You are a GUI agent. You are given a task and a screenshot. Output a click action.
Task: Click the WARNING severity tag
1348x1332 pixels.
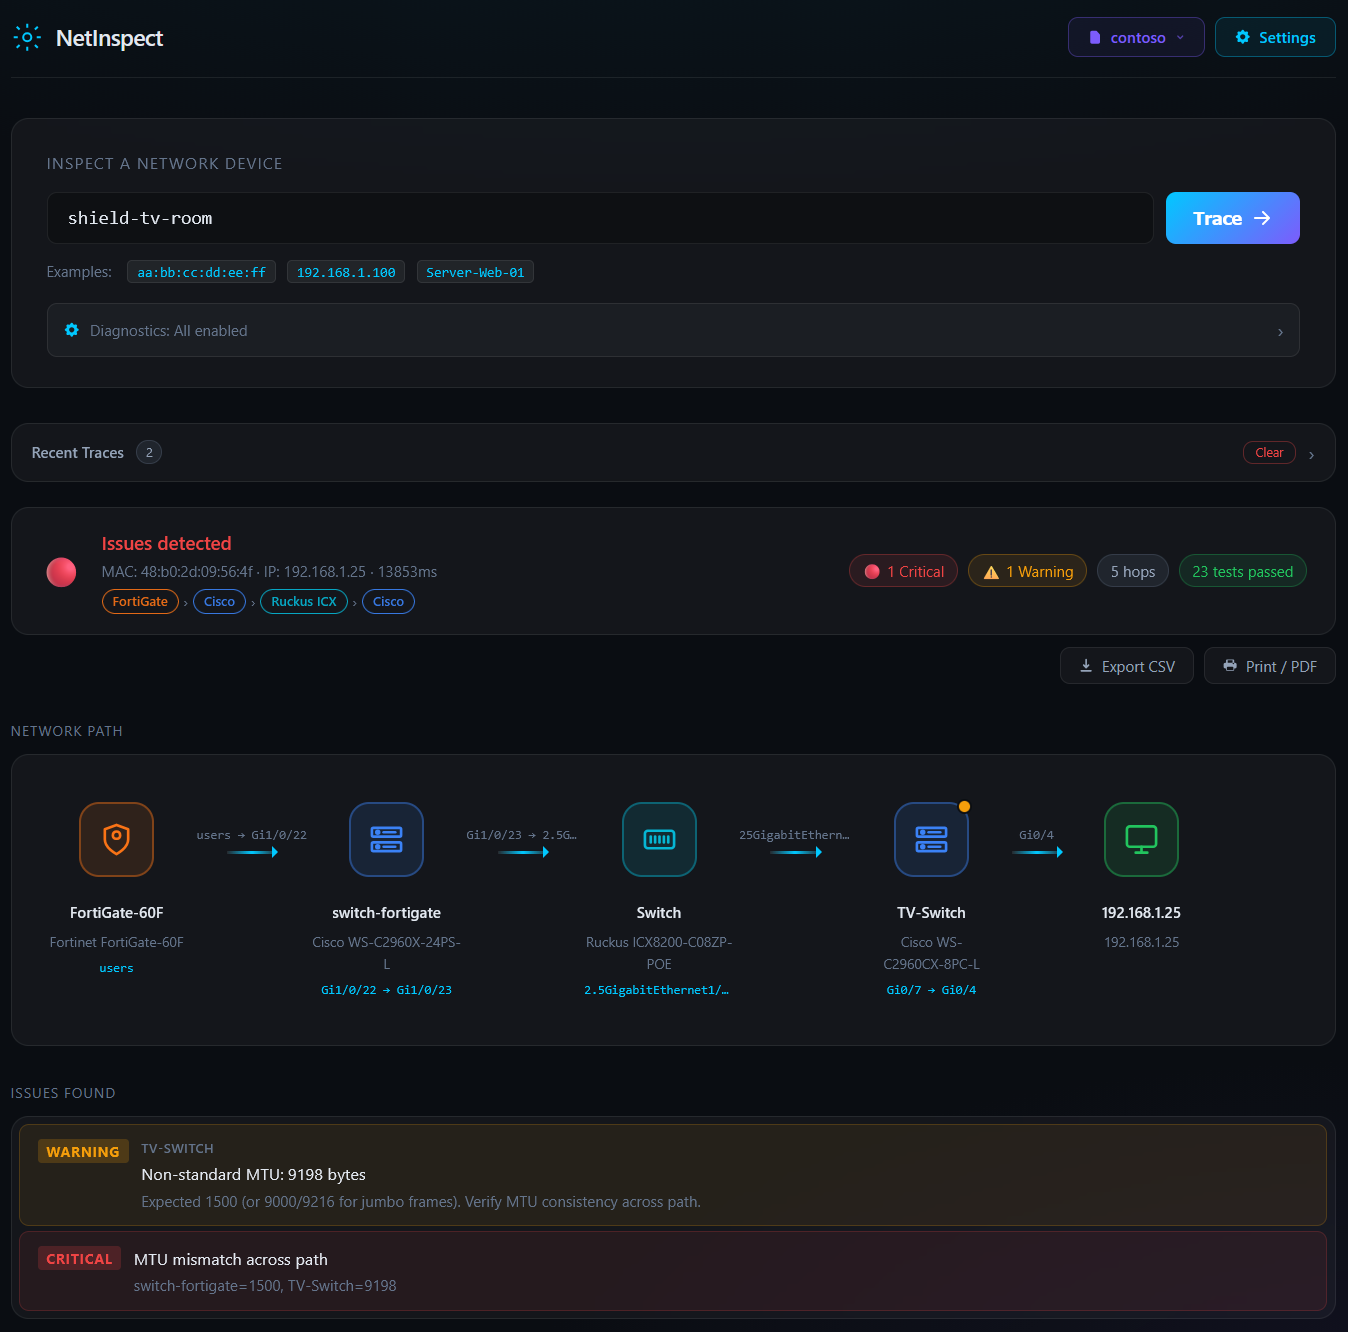(83, 1151)
